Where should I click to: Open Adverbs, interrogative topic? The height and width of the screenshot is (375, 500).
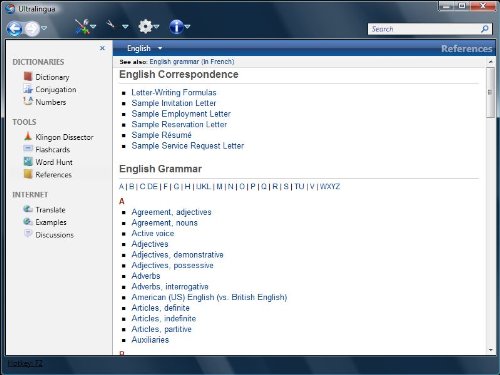click(170, 287)
